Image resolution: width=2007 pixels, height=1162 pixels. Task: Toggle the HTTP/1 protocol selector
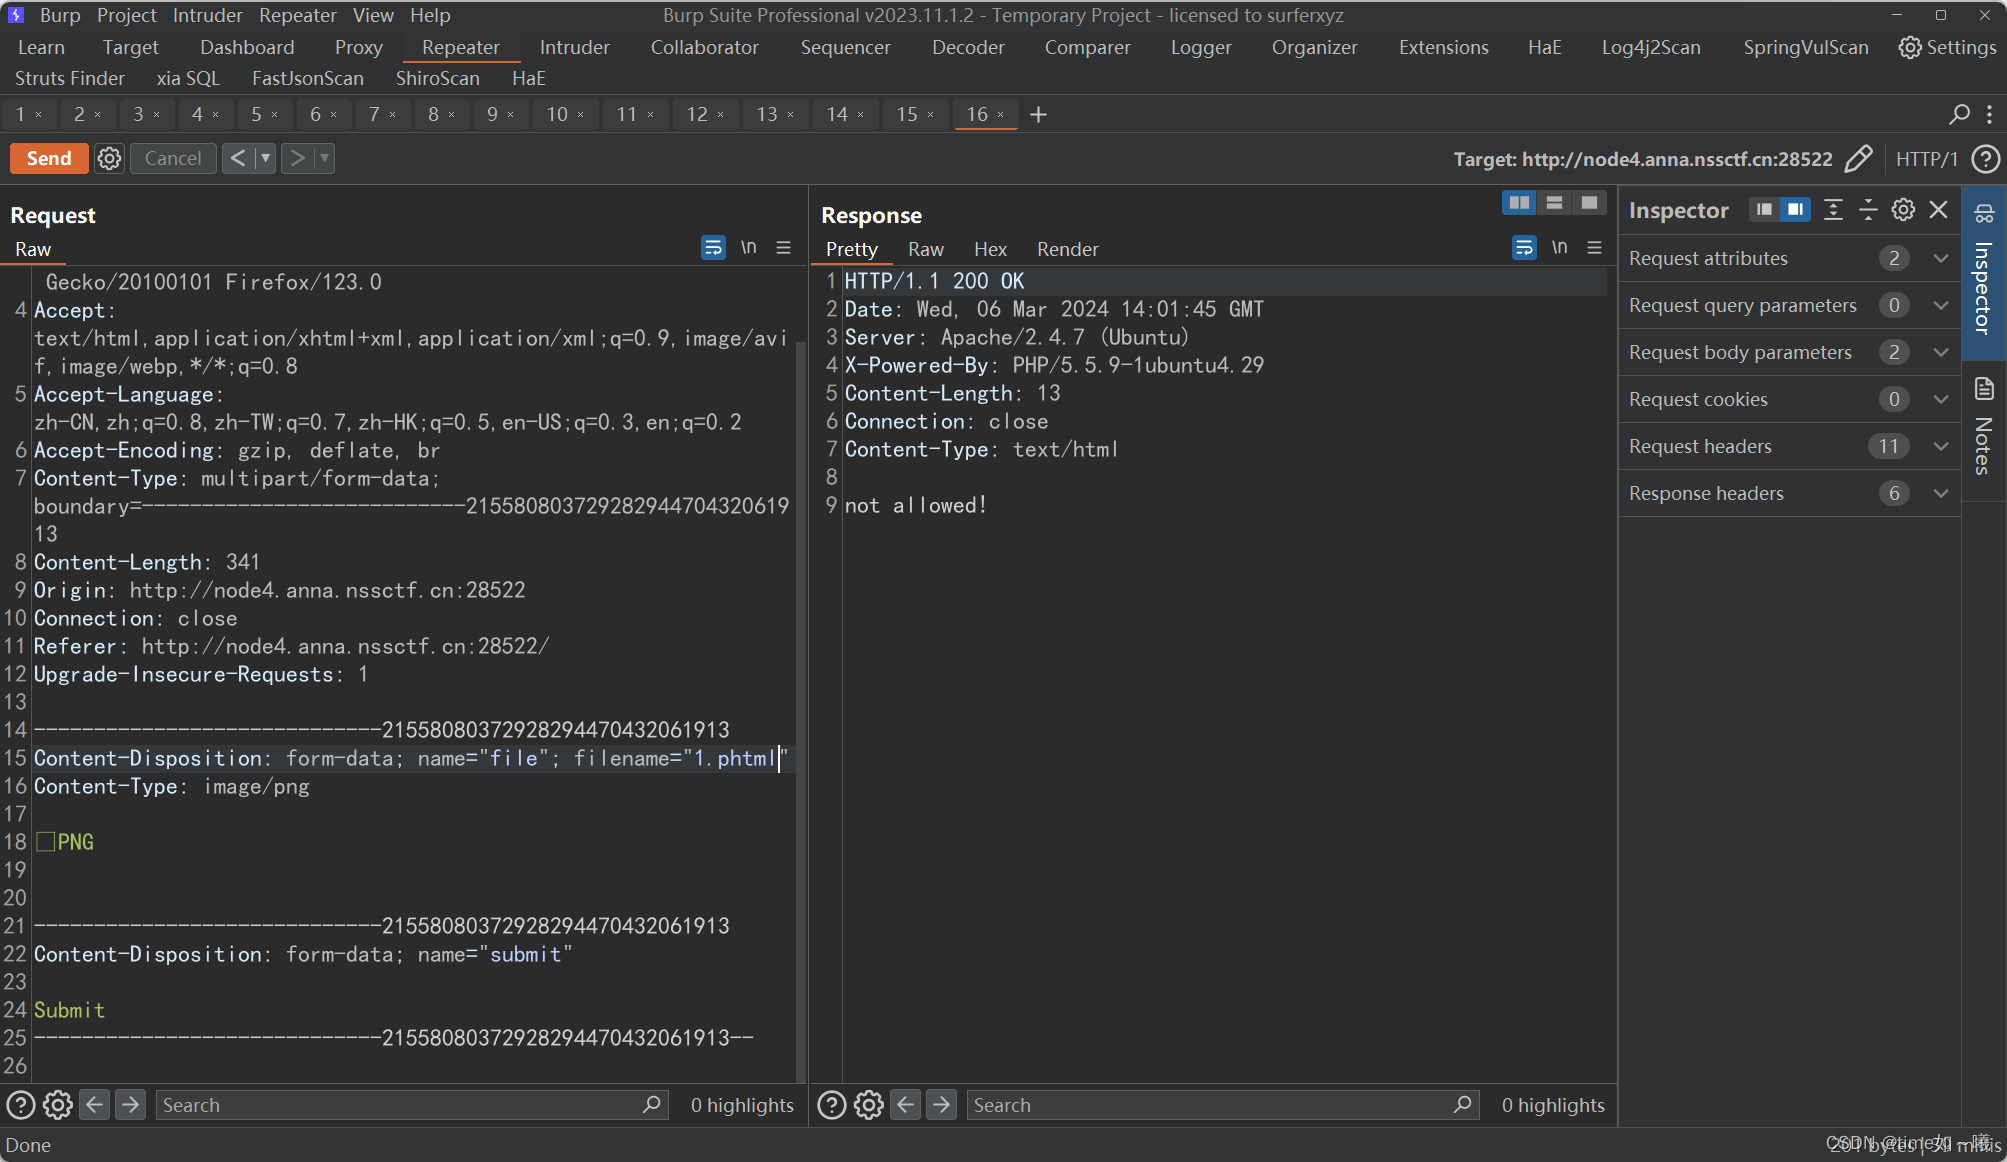pyautogui.click(x=1926, y=159)
